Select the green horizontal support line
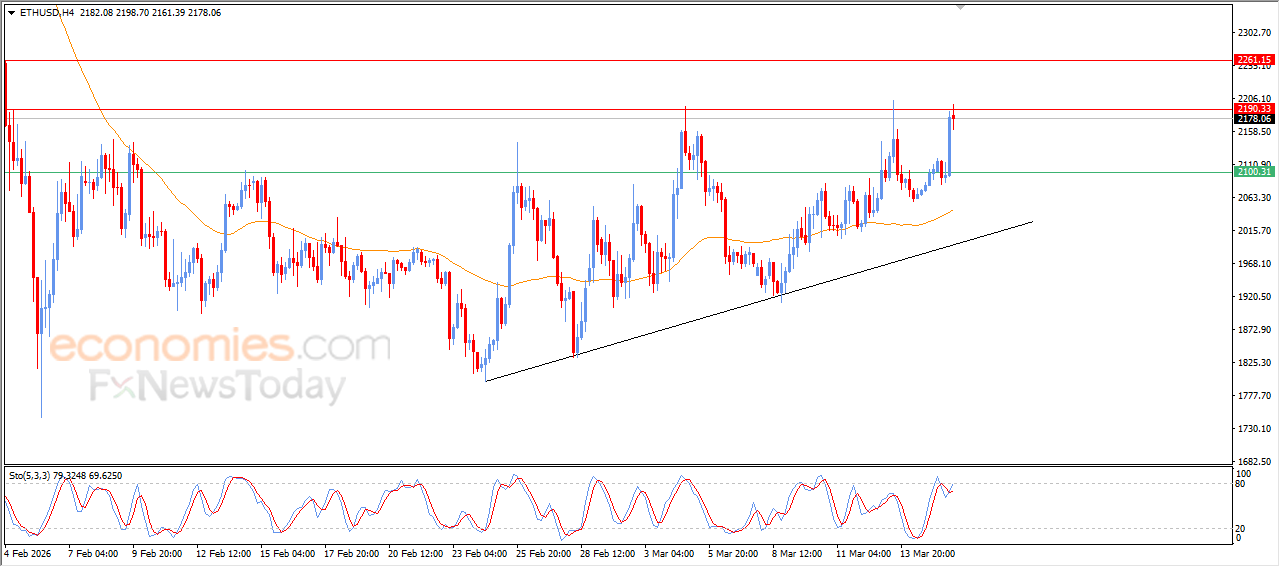This screenshot has height=567, width=1280. click(x=618, y=172)
